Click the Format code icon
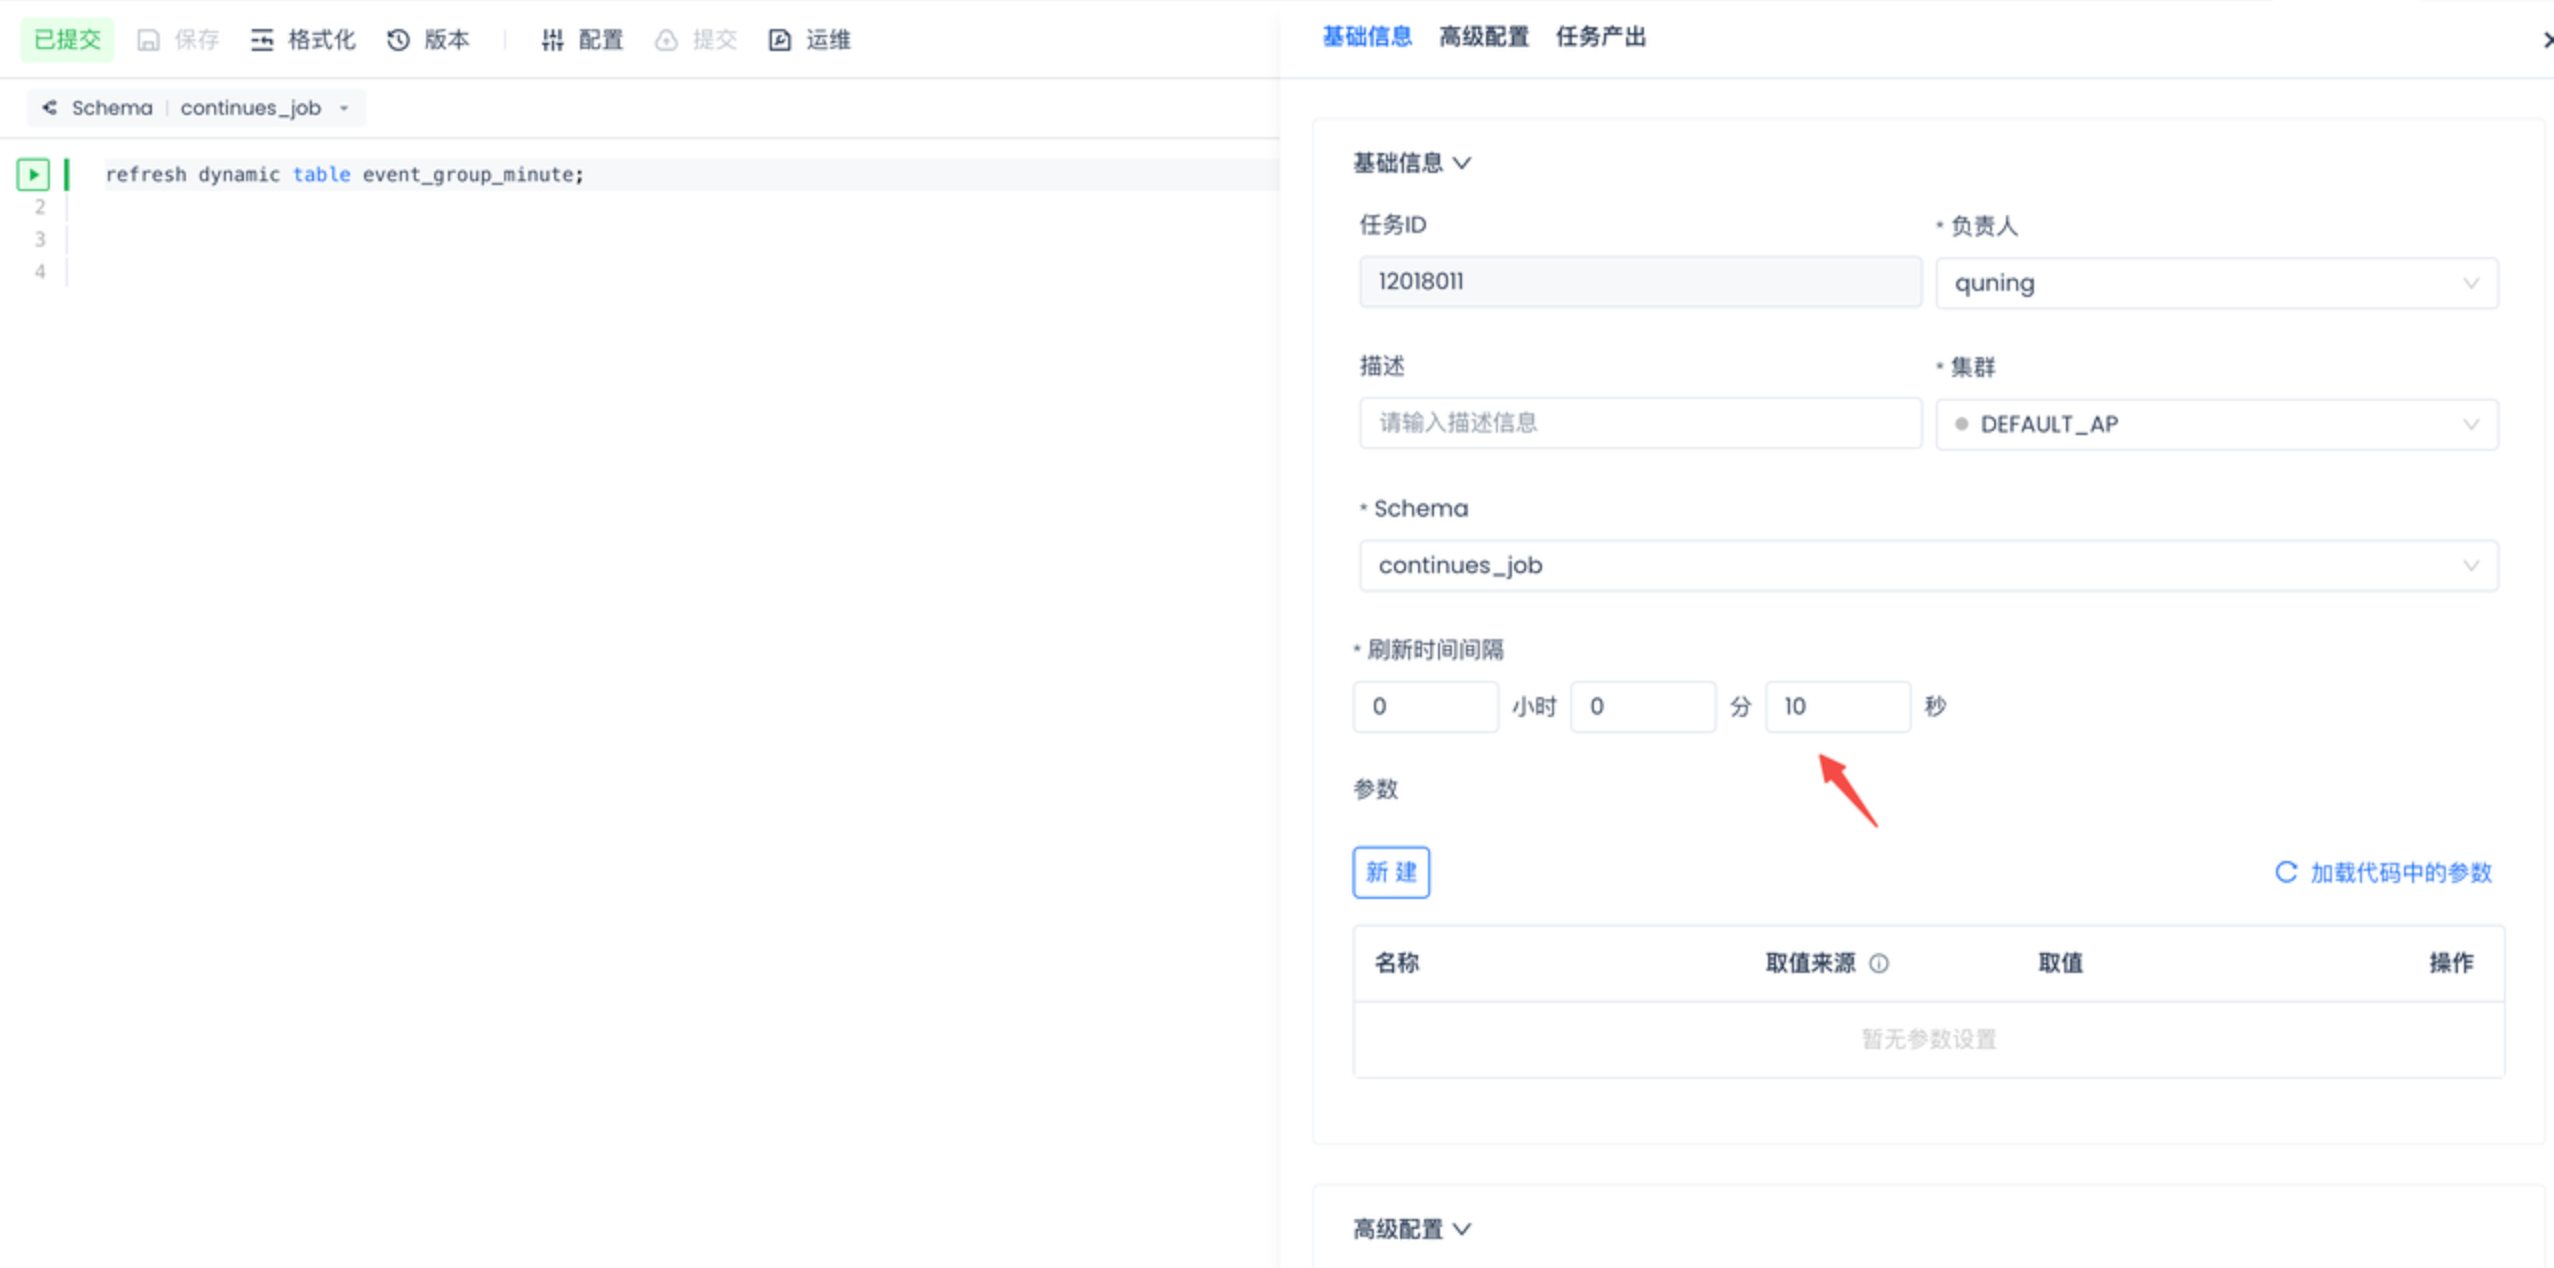This screenshot has width=2554, height=1268. pos(262,40)
